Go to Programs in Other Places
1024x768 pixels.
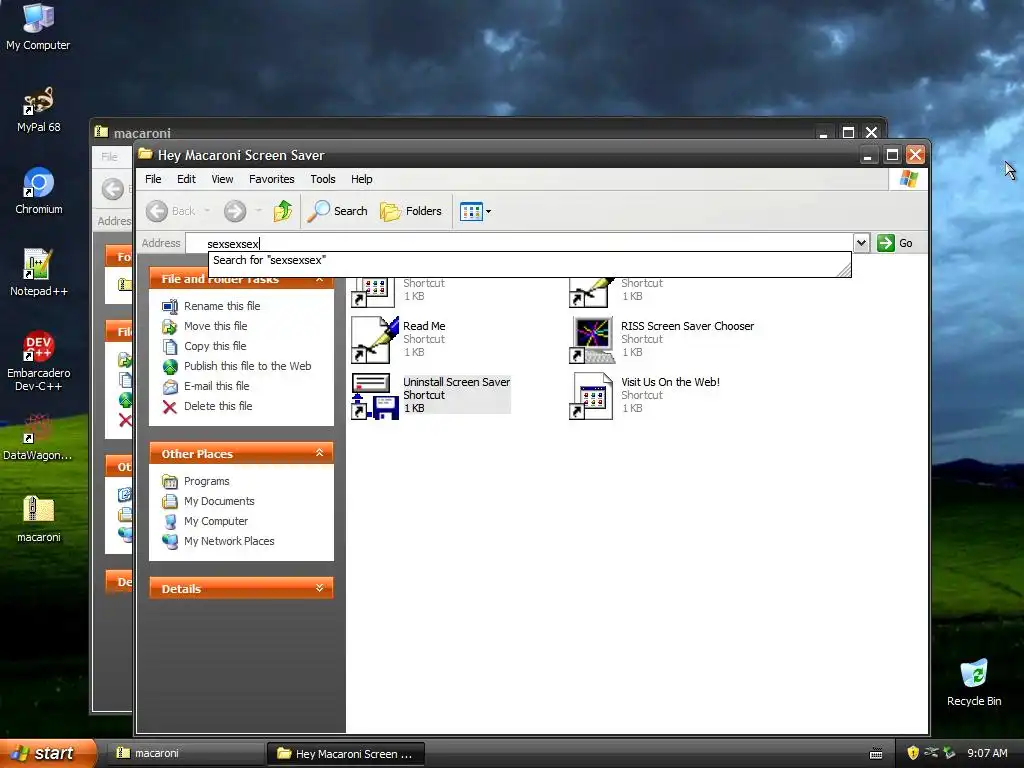[x=206, y=481]
